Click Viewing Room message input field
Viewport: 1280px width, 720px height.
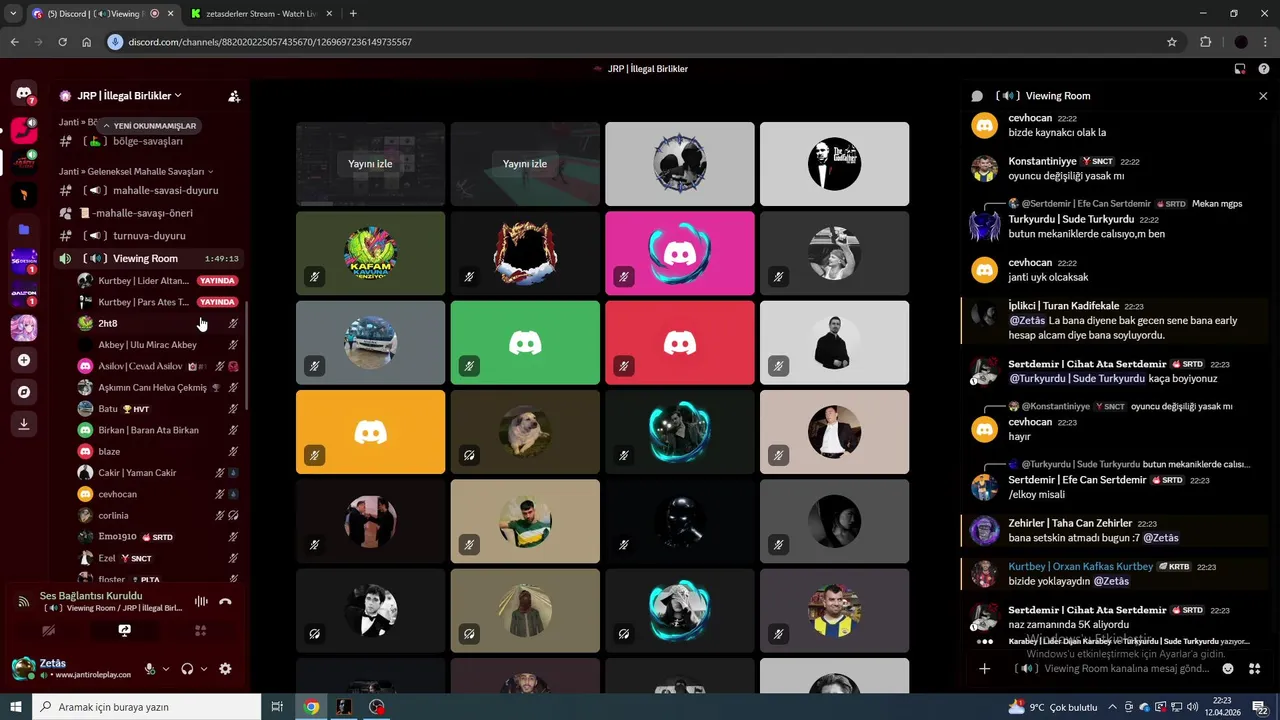[1110, 669]
